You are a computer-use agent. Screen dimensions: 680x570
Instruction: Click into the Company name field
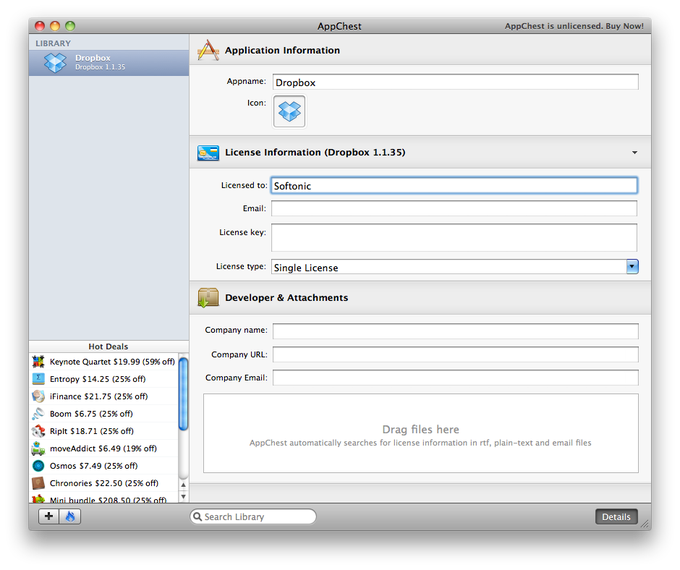click(455, 331)
